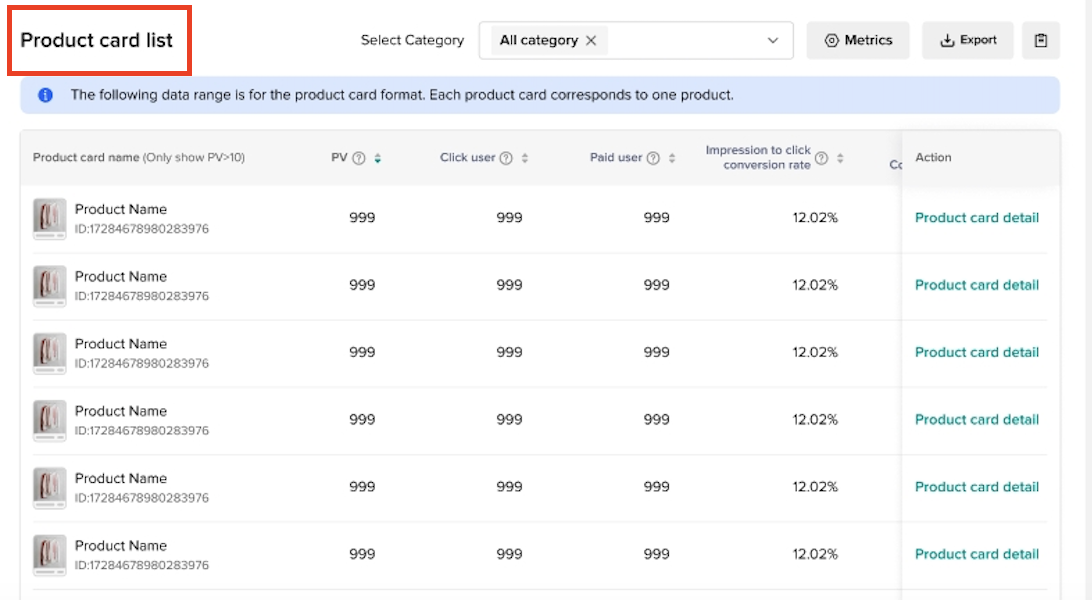Export the product card list

click(x=967, y=41)
